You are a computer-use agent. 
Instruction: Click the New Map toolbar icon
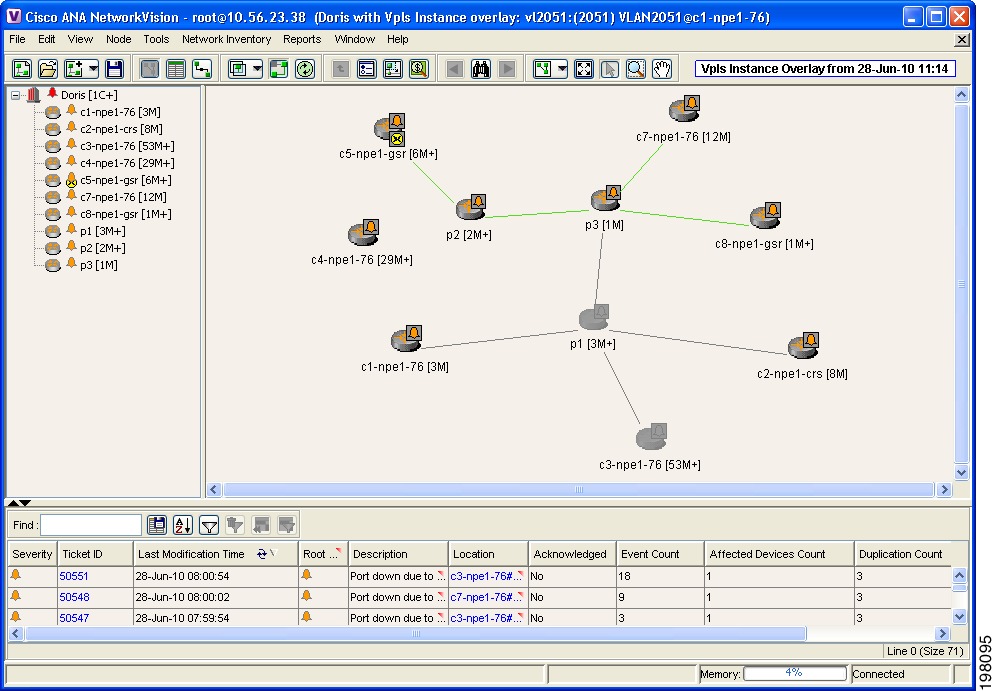click(x=22, y=69)
